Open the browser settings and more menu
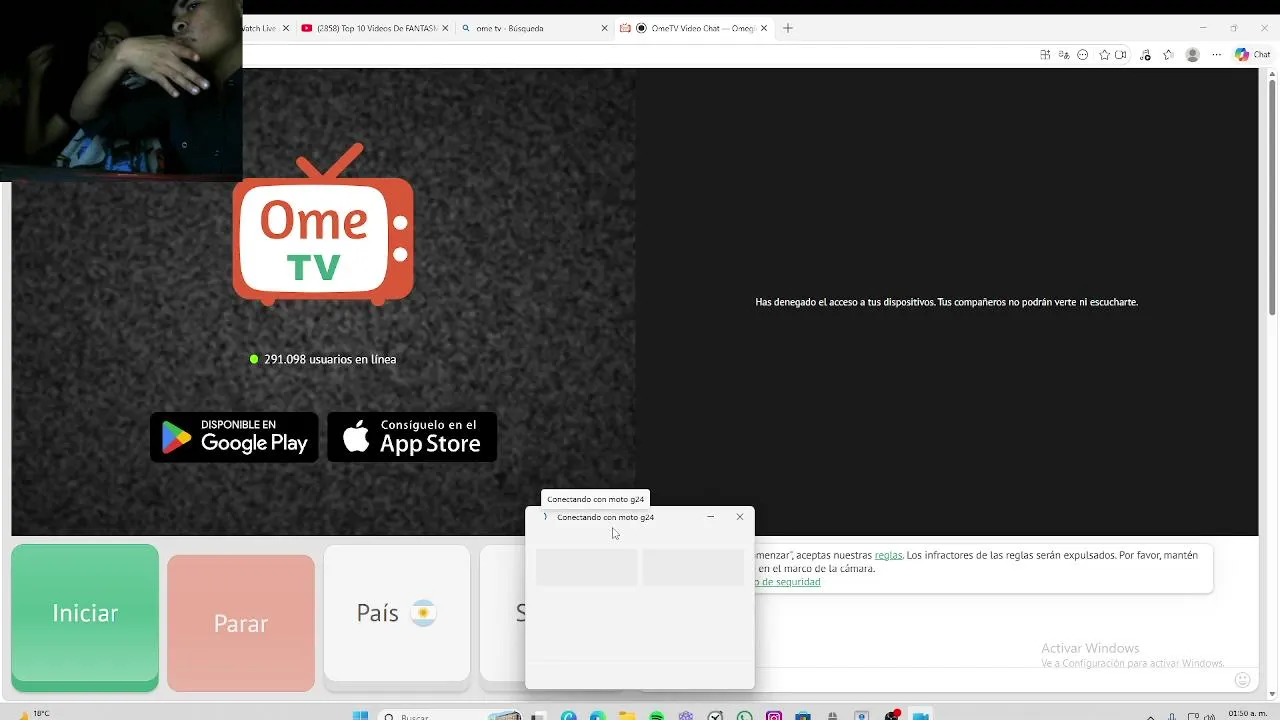1280x720 pixels. (x=1217, y=55)
